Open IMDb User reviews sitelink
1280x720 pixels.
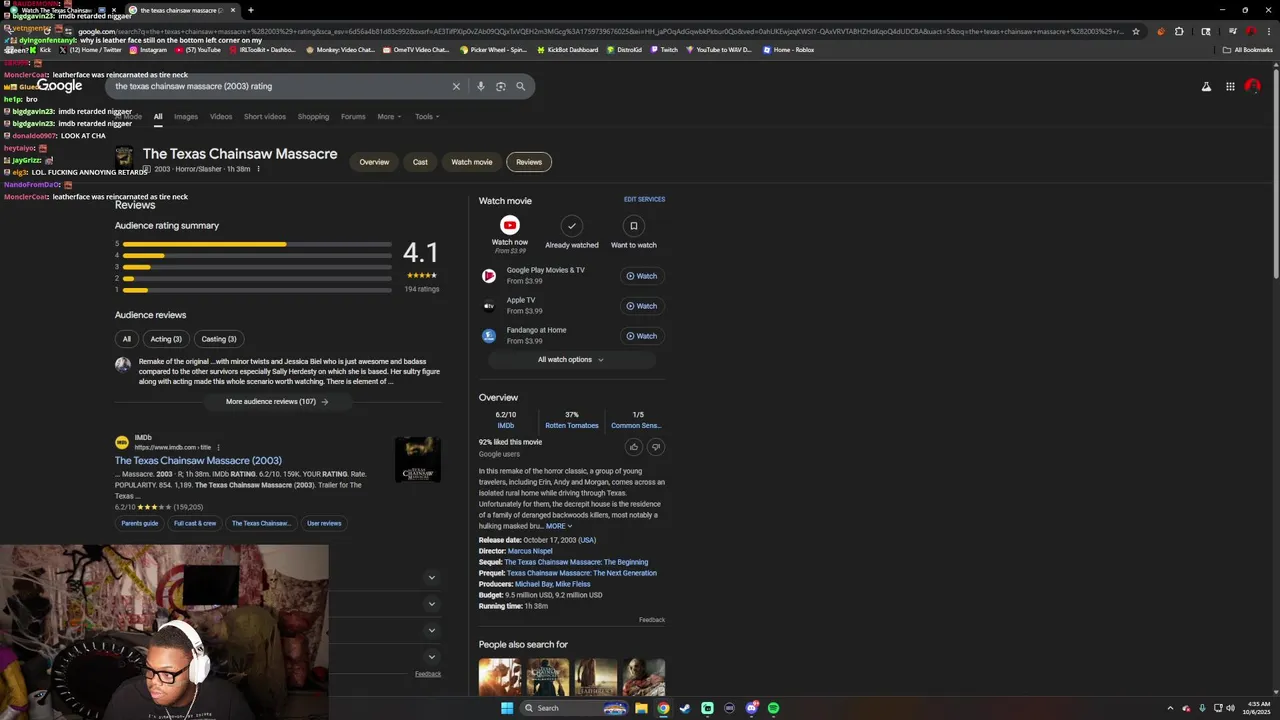click(x=324, y=523)
